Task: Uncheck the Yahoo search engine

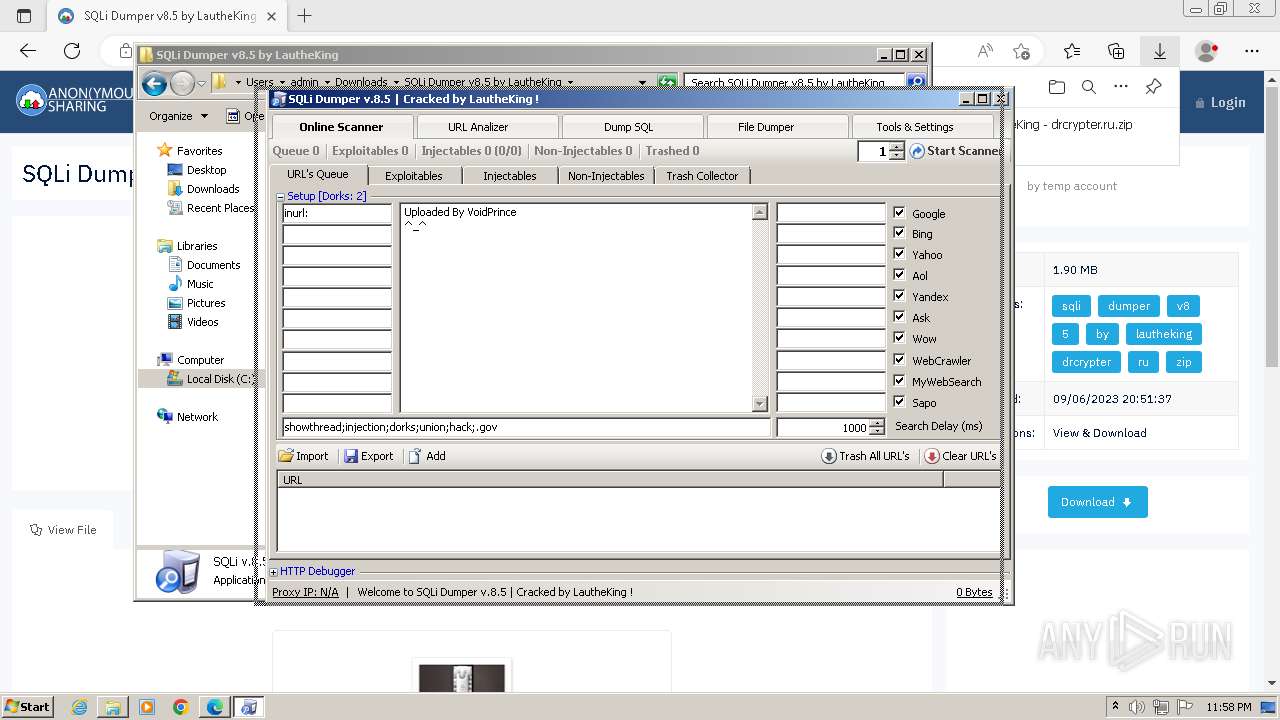Action: pyautogui.click(x=899, y=254)
